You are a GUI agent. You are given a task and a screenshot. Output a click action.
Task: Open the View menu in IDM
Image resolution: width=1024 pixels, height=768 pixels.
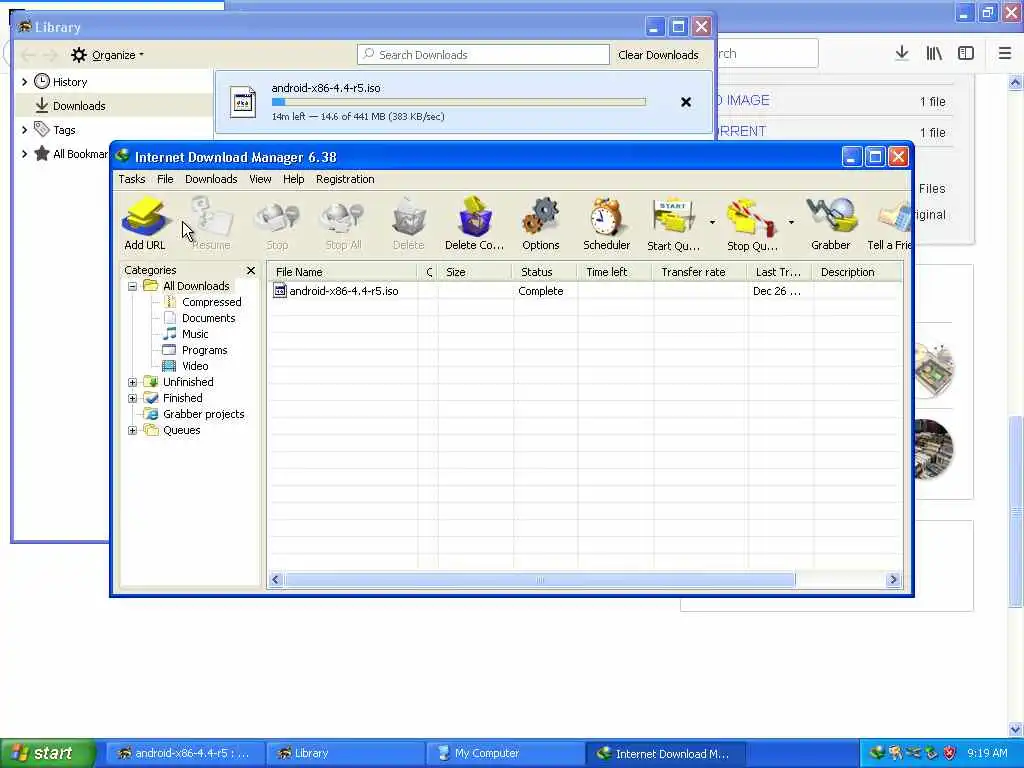(x=260, y=179)
